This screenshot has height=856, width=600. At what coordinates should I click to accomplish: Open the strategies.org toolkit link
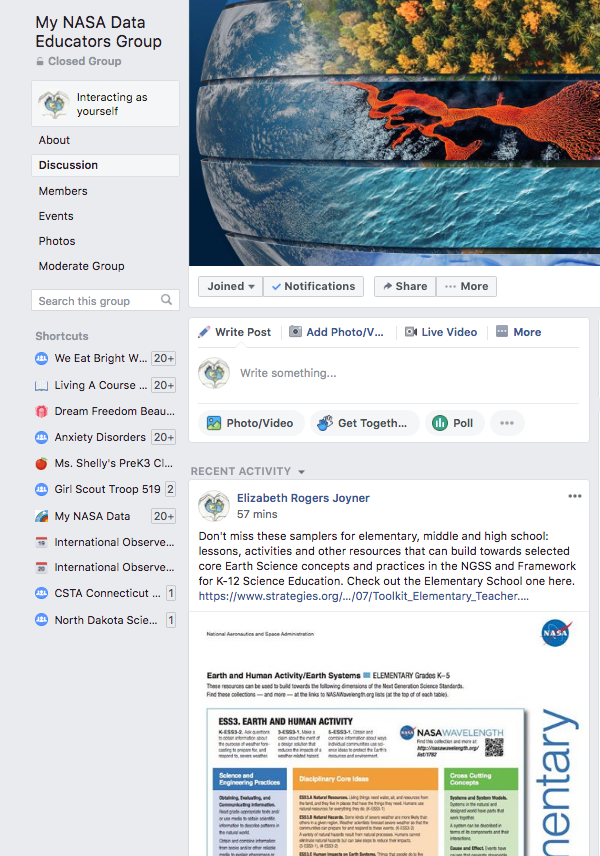[364, 596]
